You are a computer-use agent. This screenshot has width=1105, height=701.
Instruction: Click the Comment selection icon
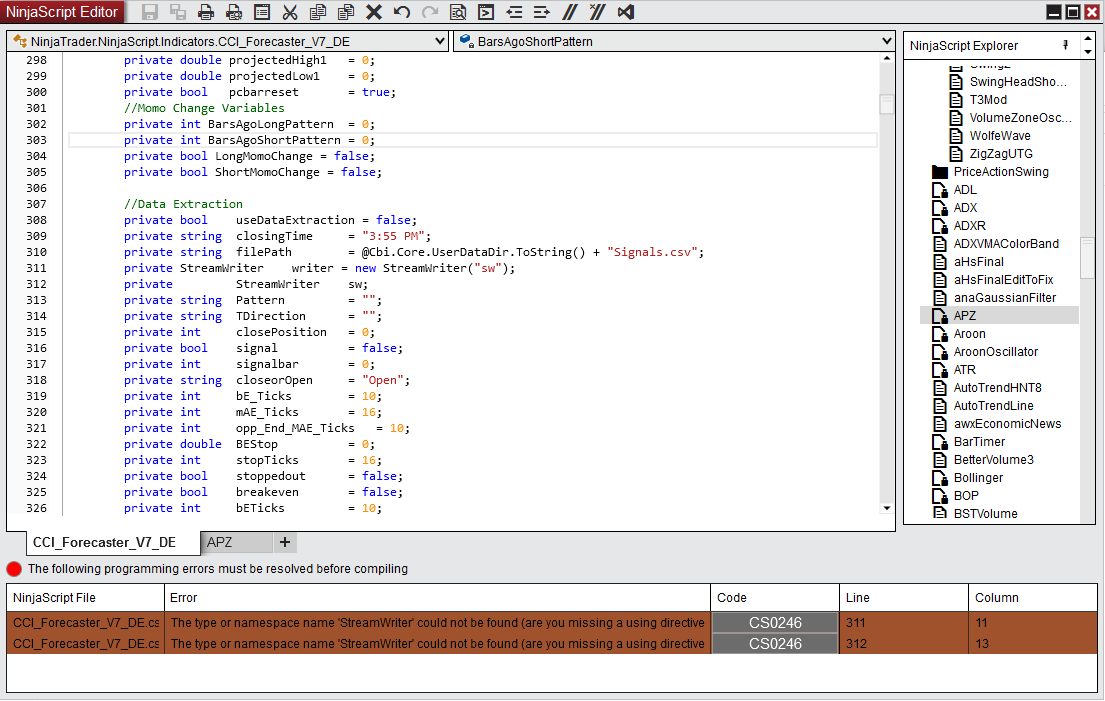570,13
